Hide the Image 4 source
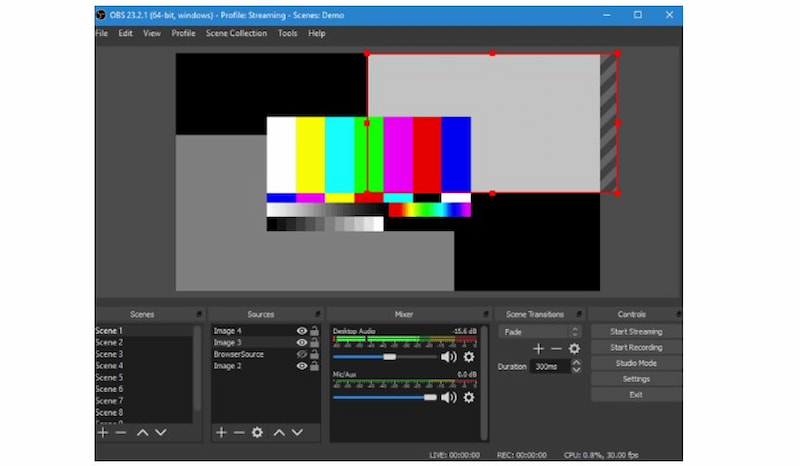This screenshot has width=800, height=466. point(301,331)
